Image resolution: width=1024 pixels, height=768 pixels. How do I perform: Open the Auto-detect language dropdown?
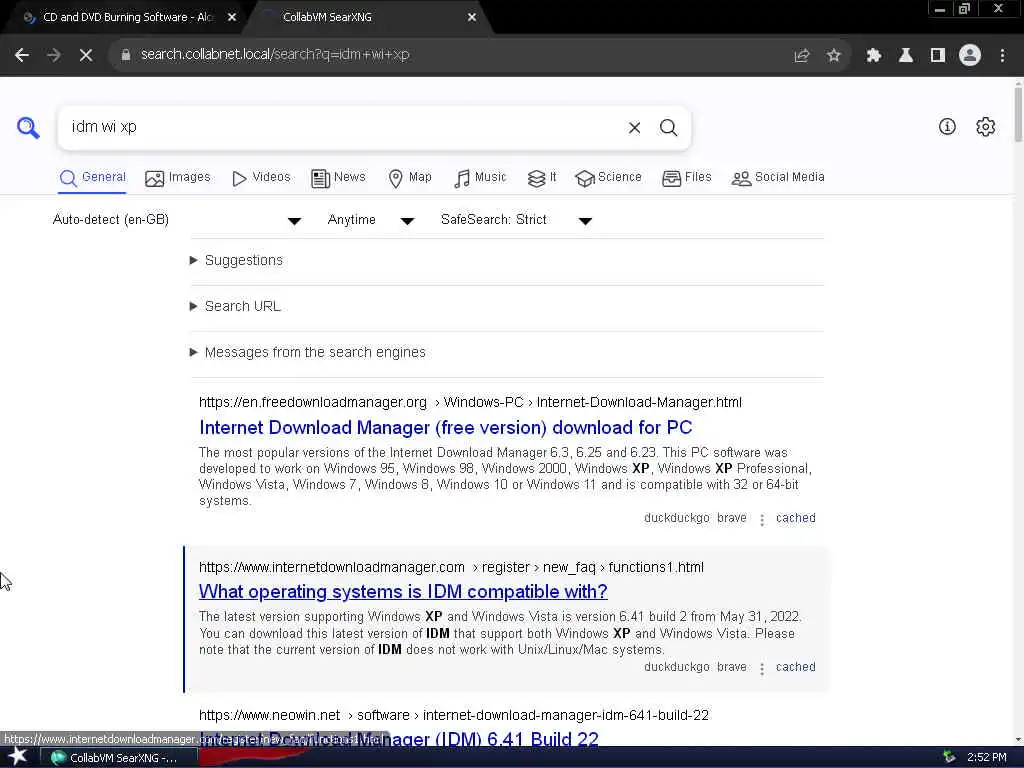(x=176, y=220)
